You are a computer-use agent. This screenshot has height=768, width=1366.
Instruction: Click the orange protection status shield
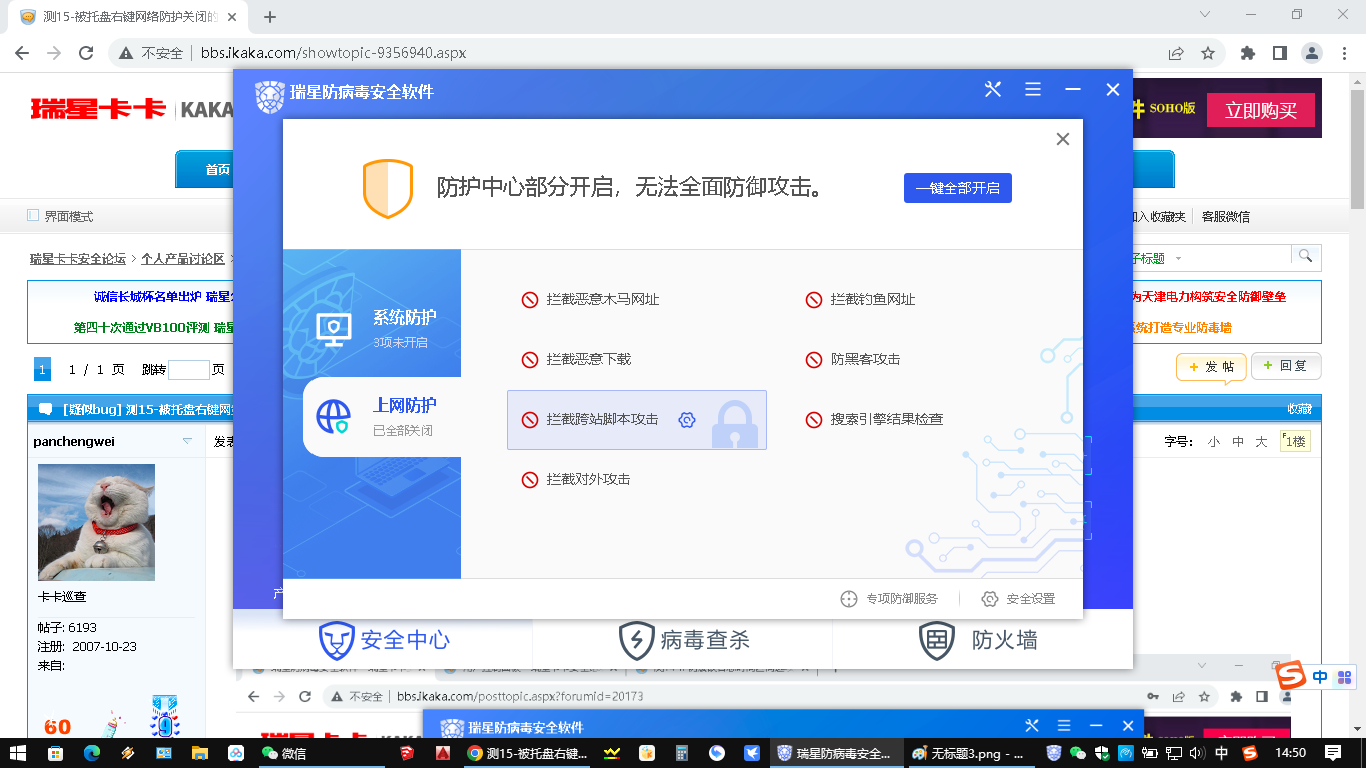pyautogui.click(x=388, y=188)
